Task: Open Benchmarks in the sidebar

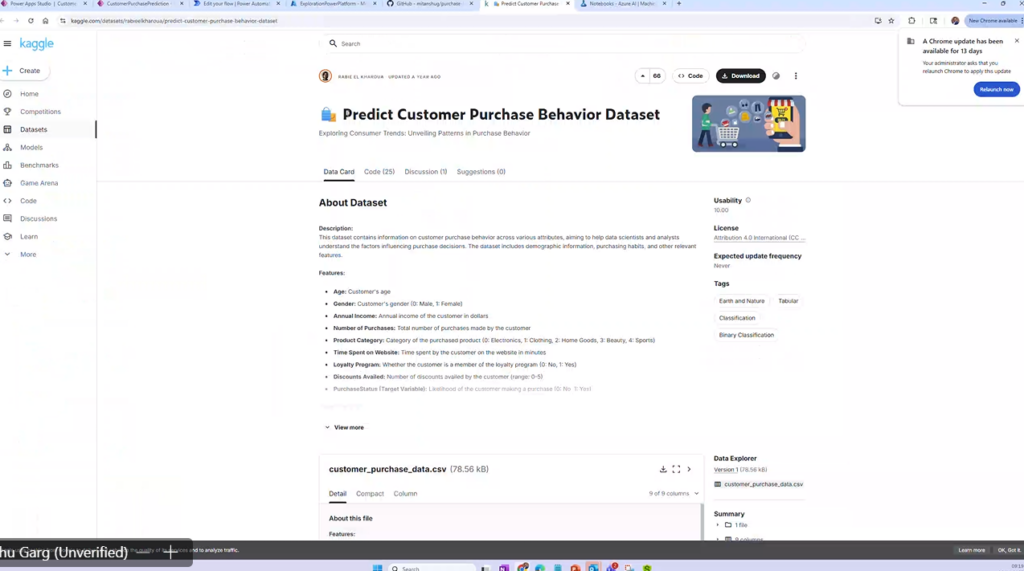Action: 39,165
